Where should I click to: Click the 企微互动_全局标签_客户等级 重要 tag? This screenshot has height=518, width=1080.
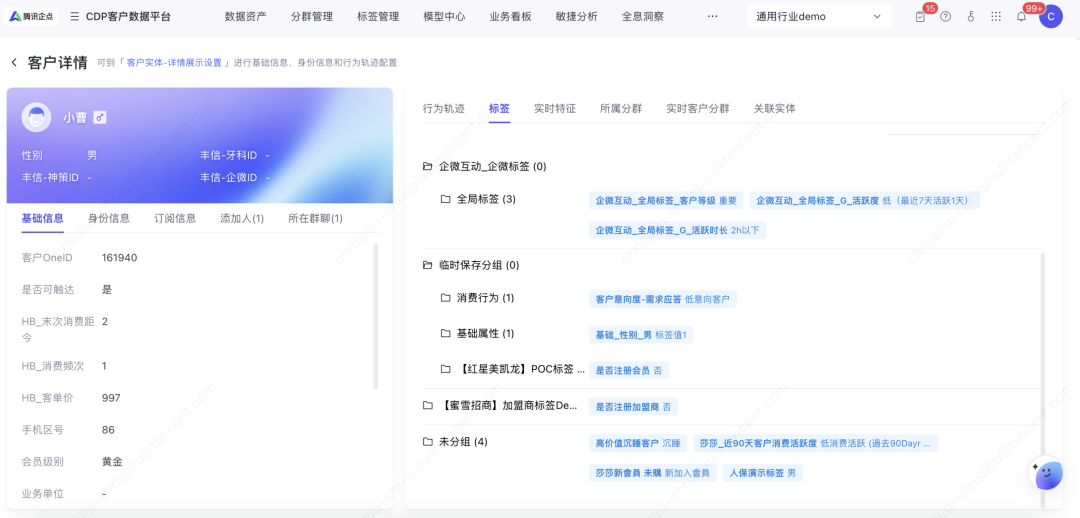(x=666, y=200)
